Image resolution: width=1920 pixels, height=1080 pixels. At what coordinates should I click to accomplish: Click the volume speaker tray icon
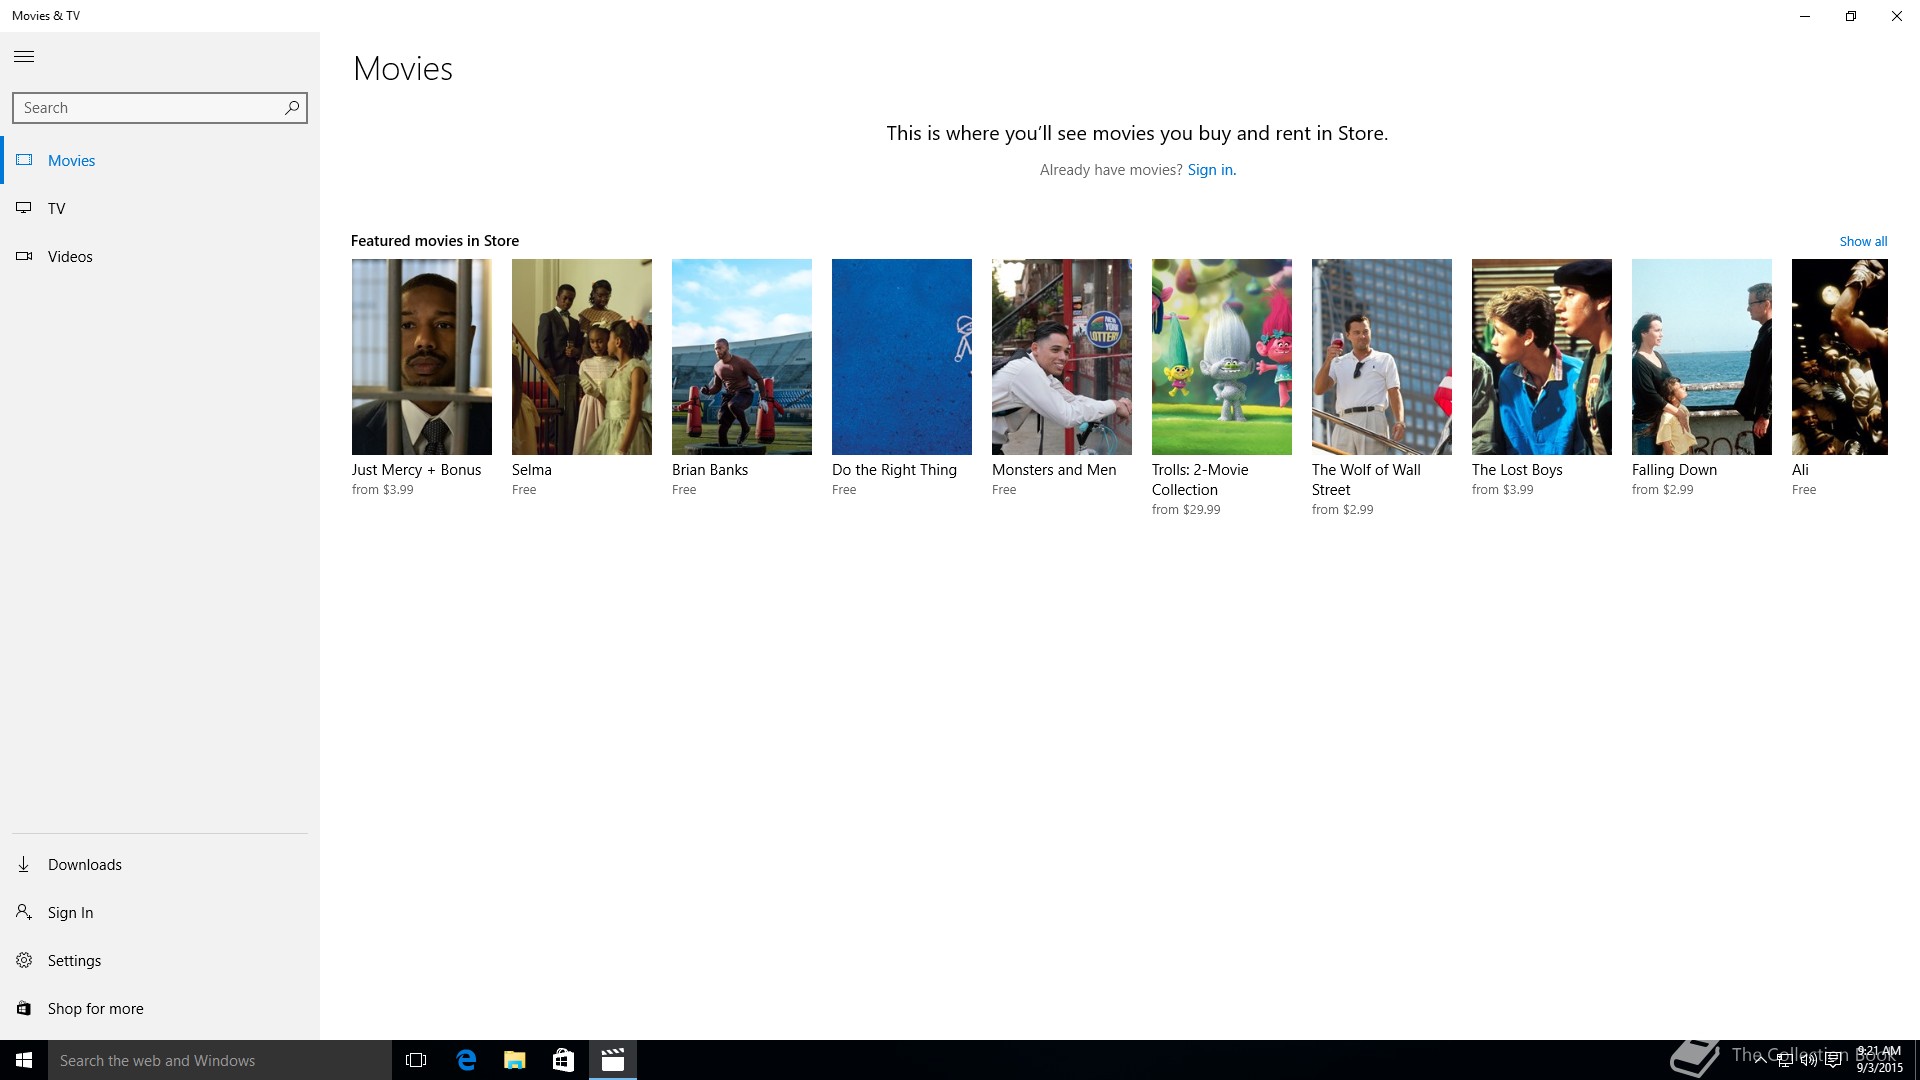(x=1809, y=1060)
